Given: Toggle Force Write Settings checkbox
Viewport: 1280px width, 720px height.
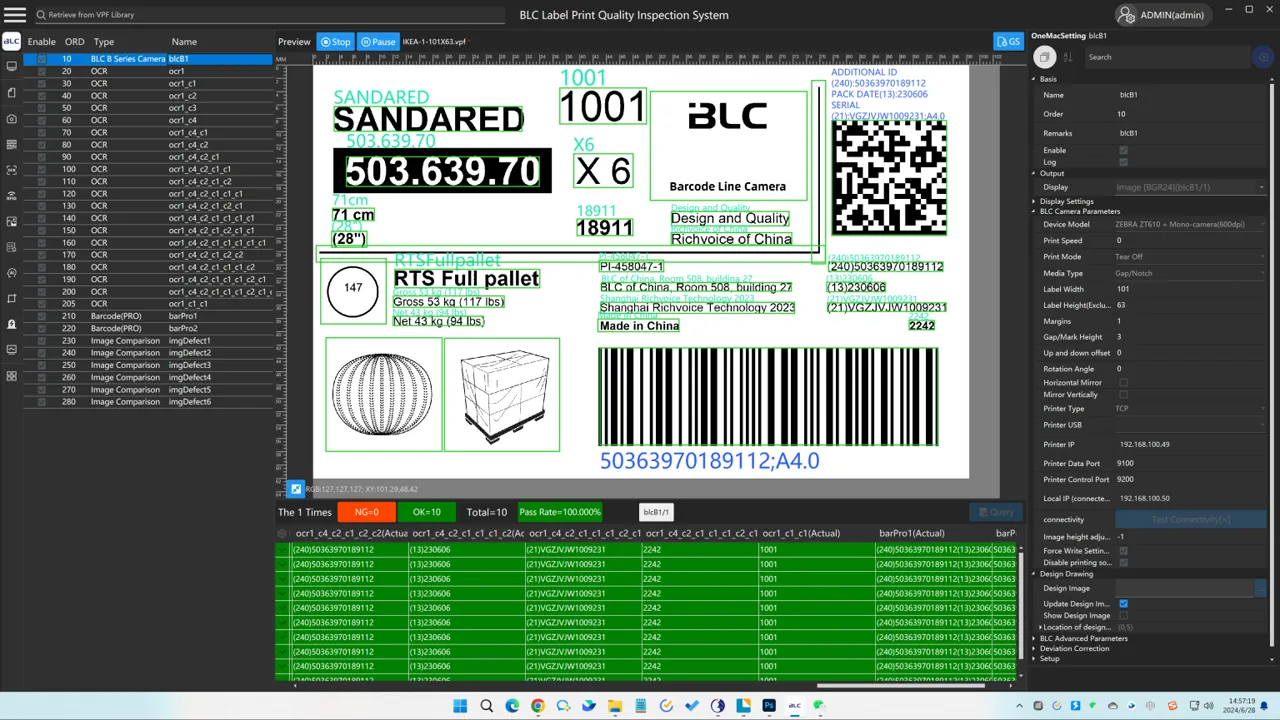Looking at the screenshot, I should pyautogui.click(x=1123, y=551).
